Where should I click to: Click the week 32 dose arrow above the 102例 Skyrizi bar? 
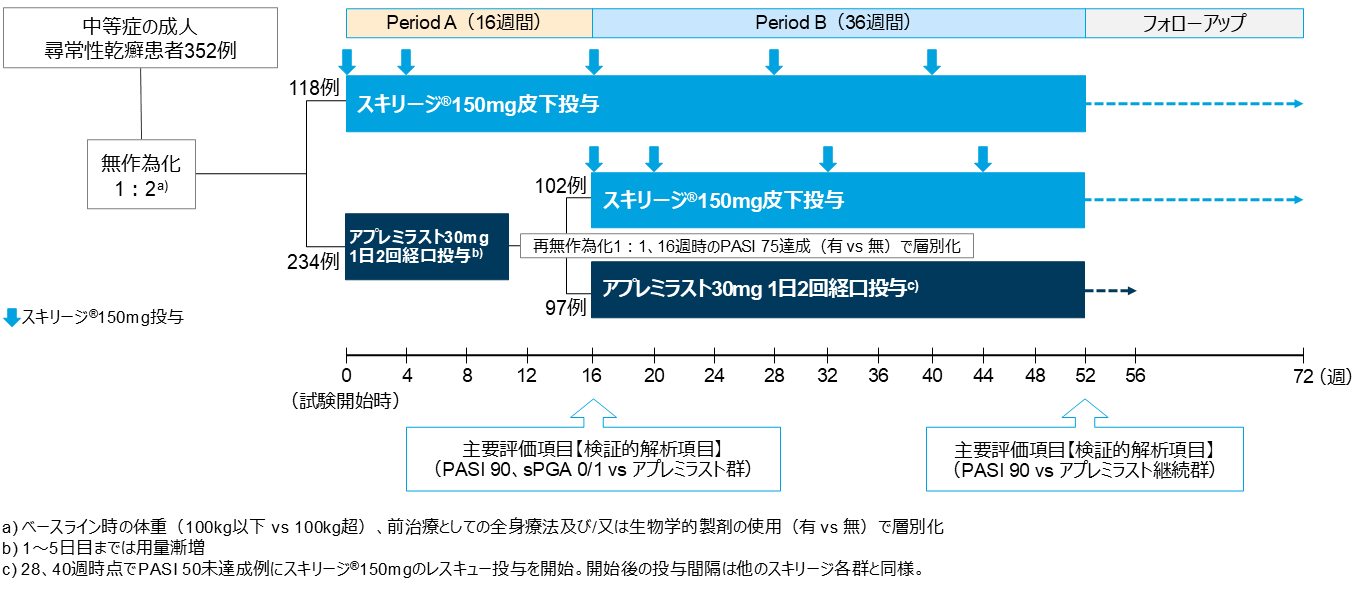[827, 158]
